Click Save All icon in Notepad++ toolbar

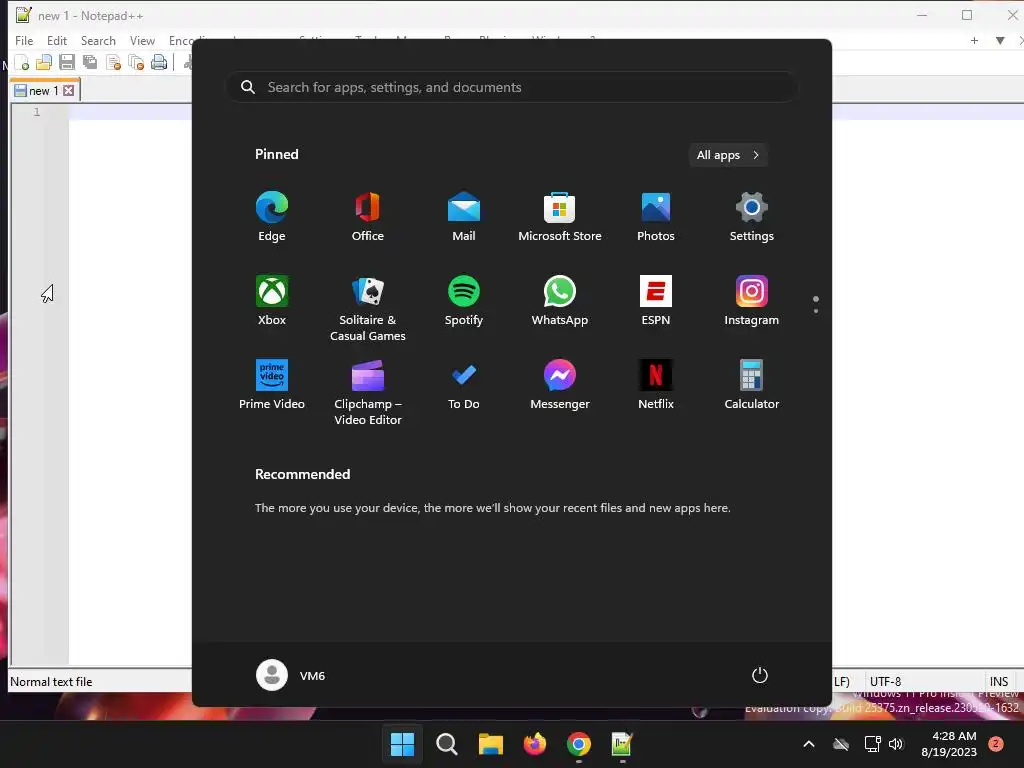tap(89, 63)
